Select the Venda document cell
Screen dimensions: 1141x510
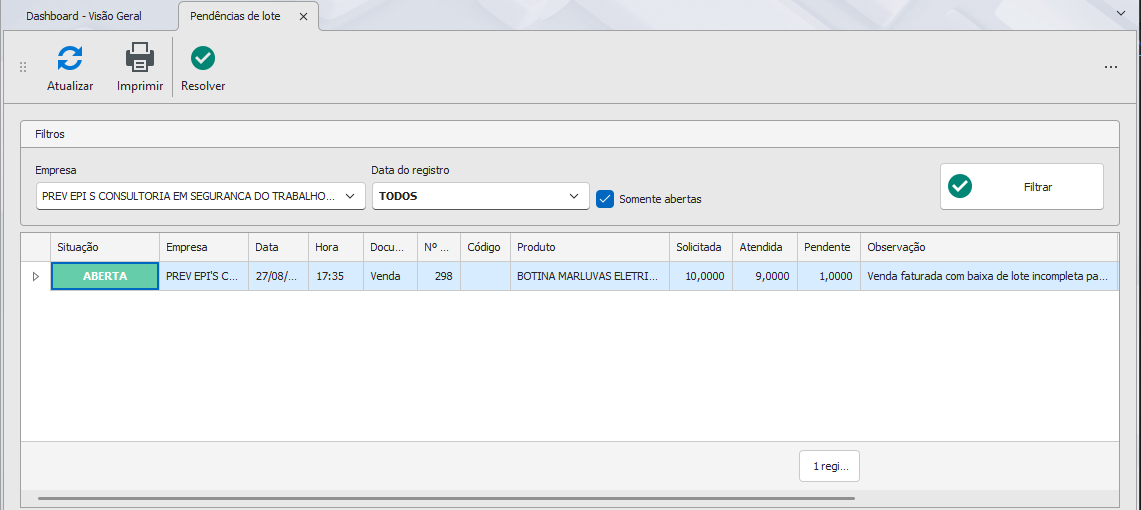(x=390, y=276)
